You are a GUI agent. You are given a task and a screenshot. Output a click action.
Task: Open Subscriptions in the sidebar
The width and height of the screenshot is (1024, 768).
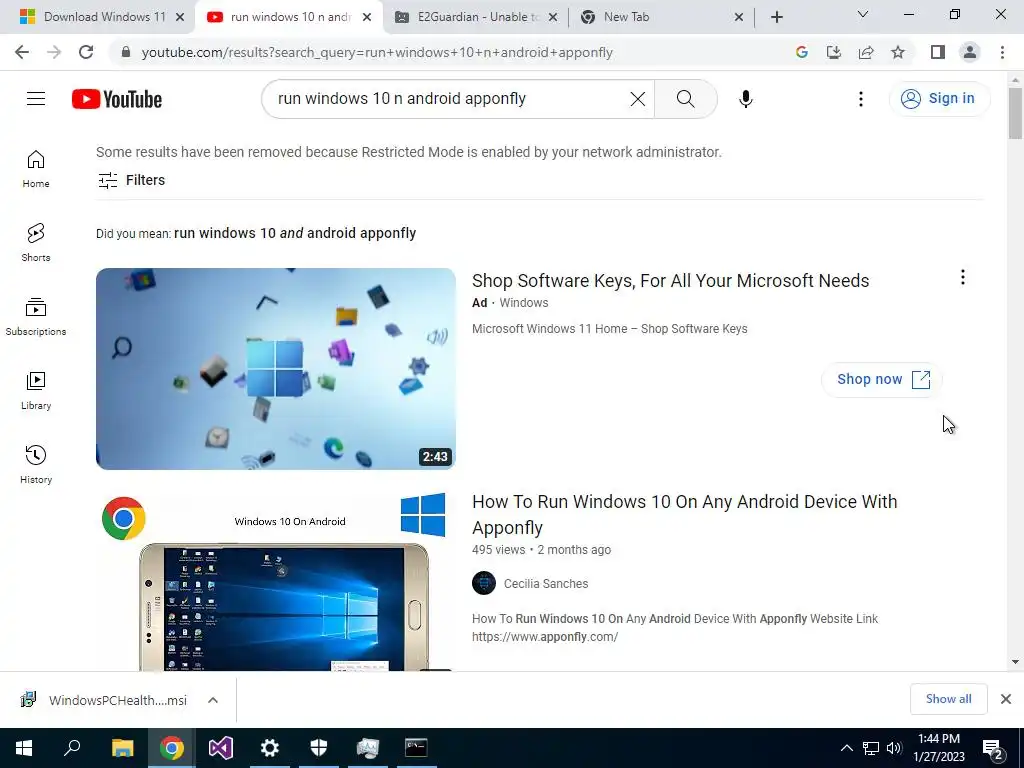pyautogui.click(x=36, y=317)
